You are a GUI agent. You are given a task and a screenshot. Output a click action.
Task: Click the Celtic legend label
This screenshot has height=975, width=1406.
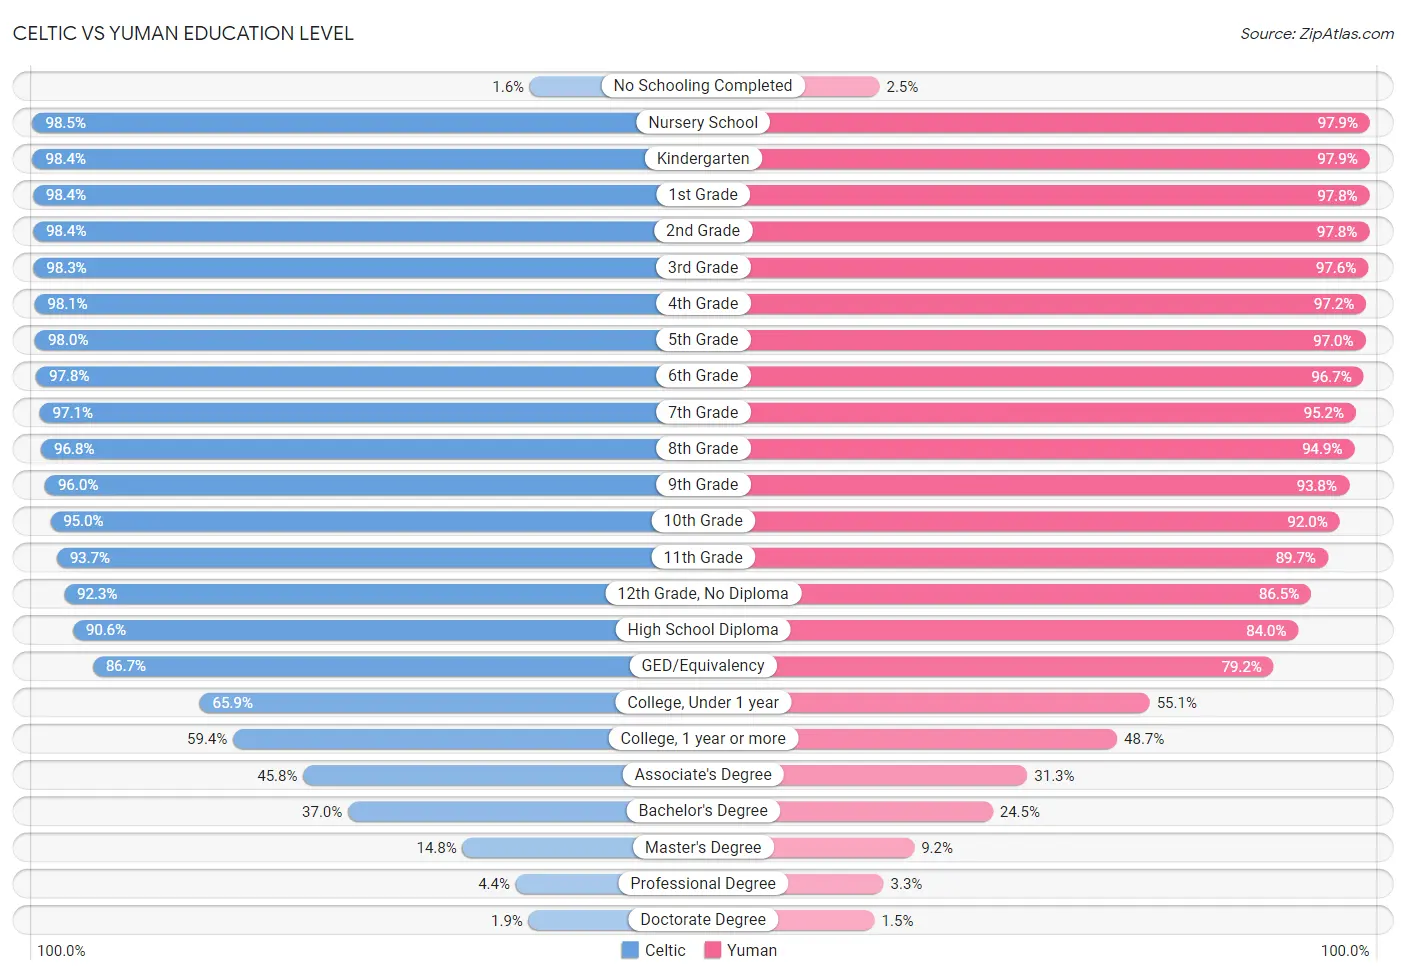(665, 950)
